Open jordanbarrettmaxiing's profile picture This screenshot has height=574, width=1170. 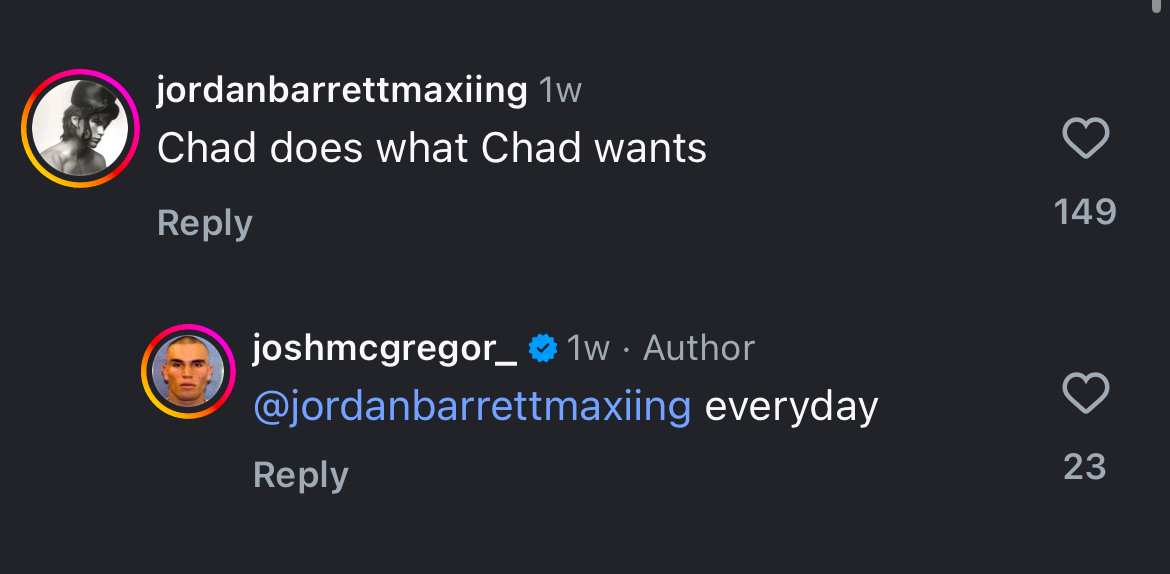(80, 128)
